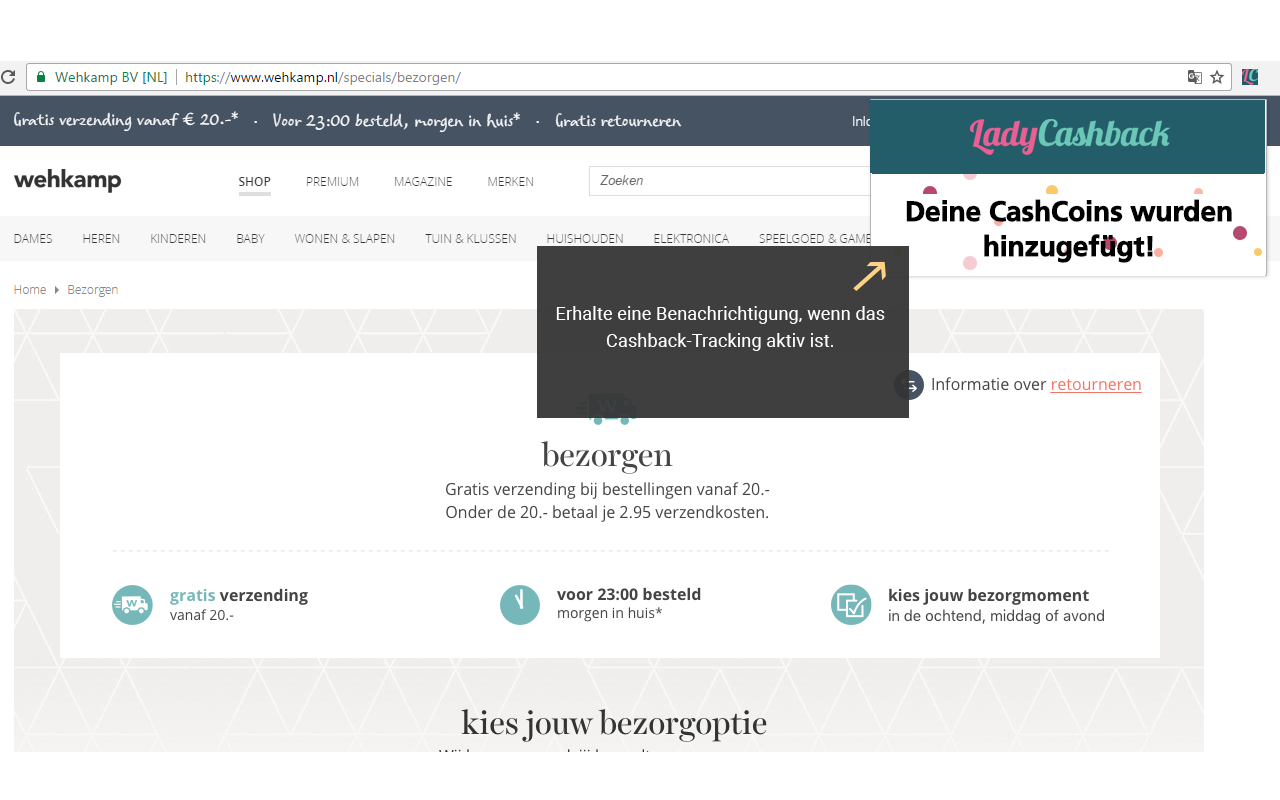The image size is (1280, 800).
Task: Focus the Zoeken search field
Action: click(730, 181)
